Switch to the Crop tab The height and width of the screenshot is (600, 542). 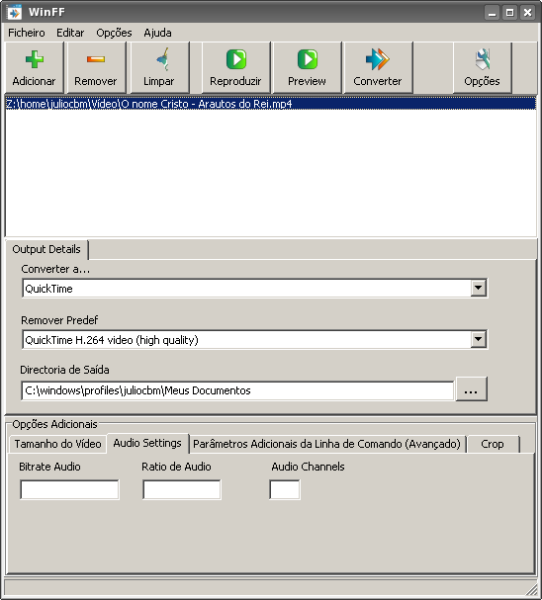pos(493,444)
